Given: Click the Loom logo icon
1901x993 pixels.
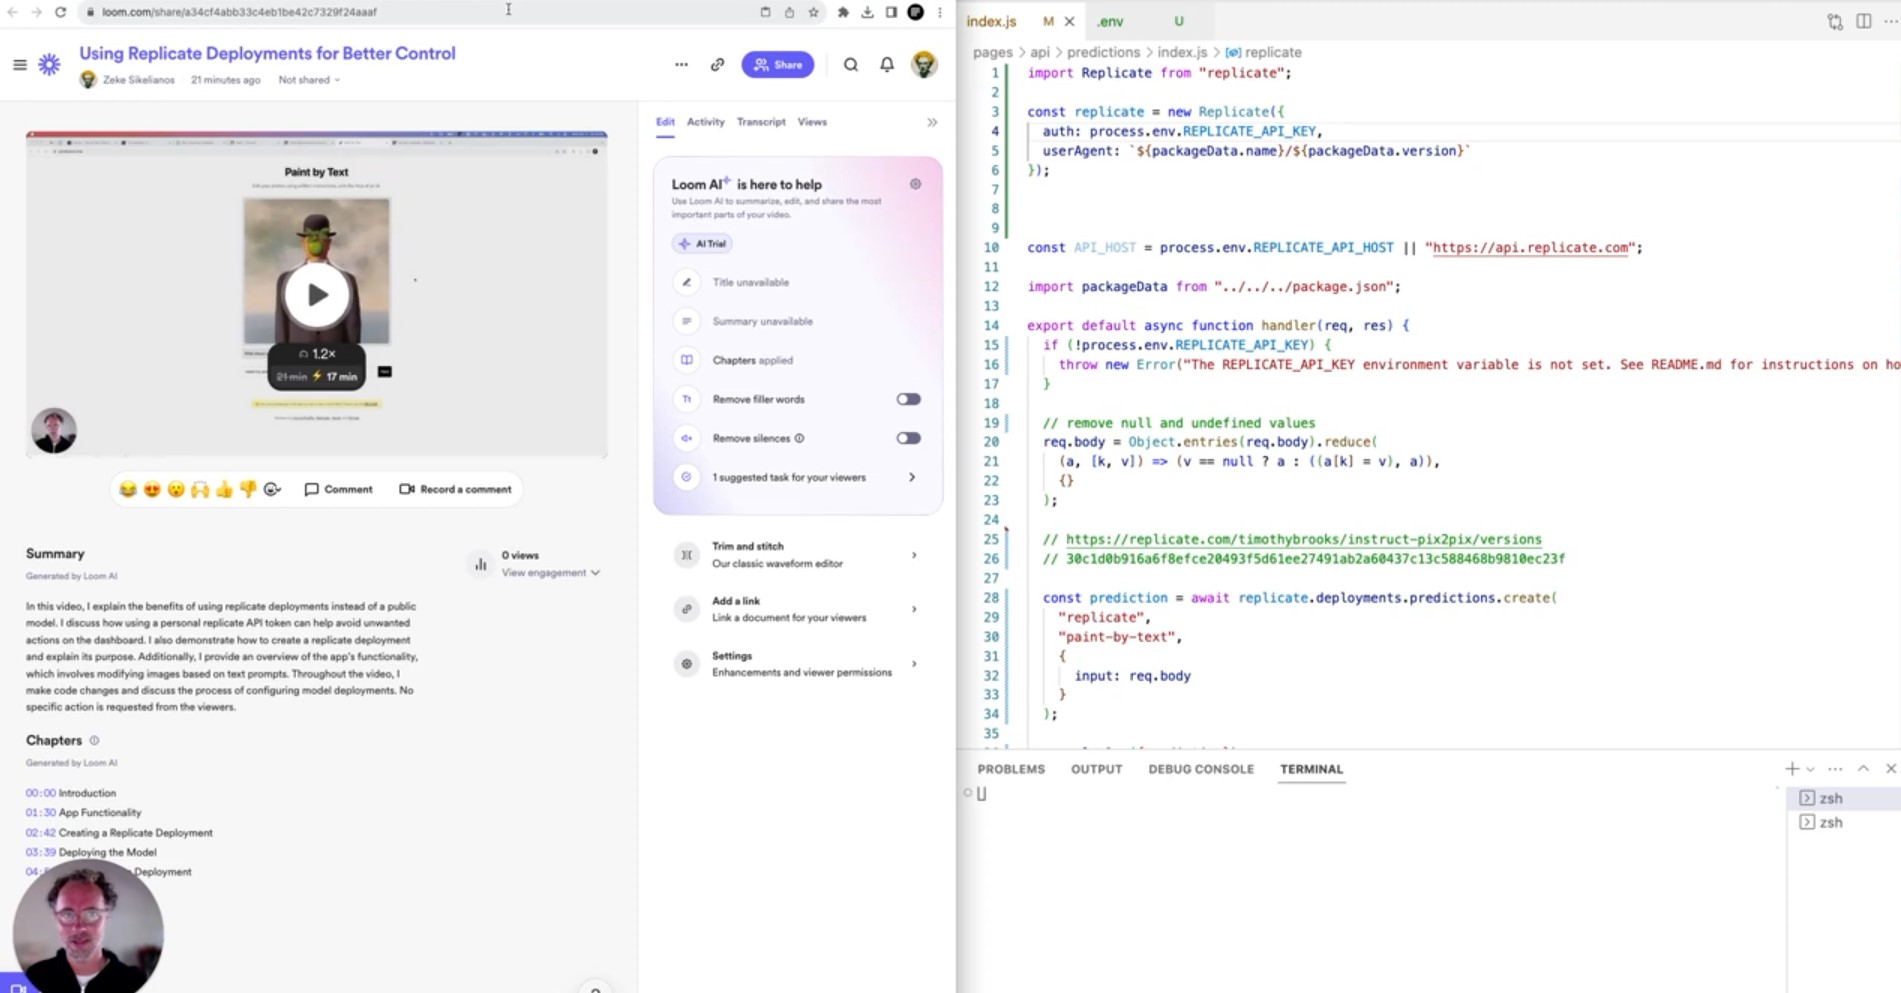Looking at the screenshot, I should [x=49, y=65].
